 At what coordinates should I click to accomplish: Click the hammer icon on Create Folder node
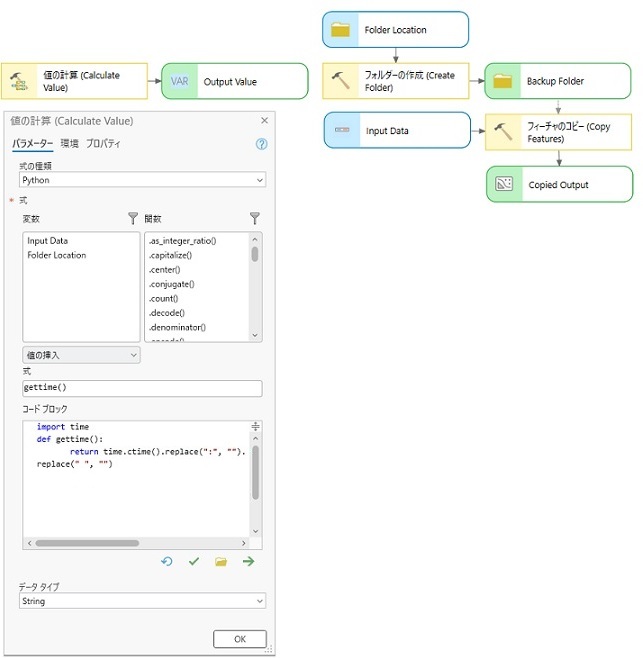point(341,82)
